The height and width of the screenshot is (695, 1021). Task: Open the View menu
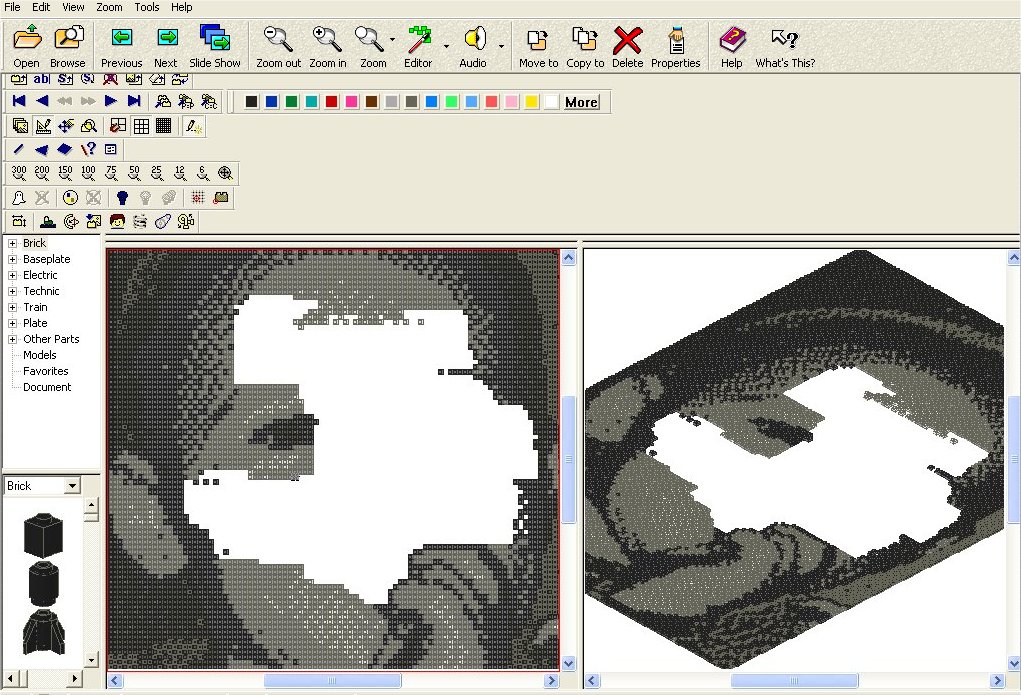coord(73,7)
